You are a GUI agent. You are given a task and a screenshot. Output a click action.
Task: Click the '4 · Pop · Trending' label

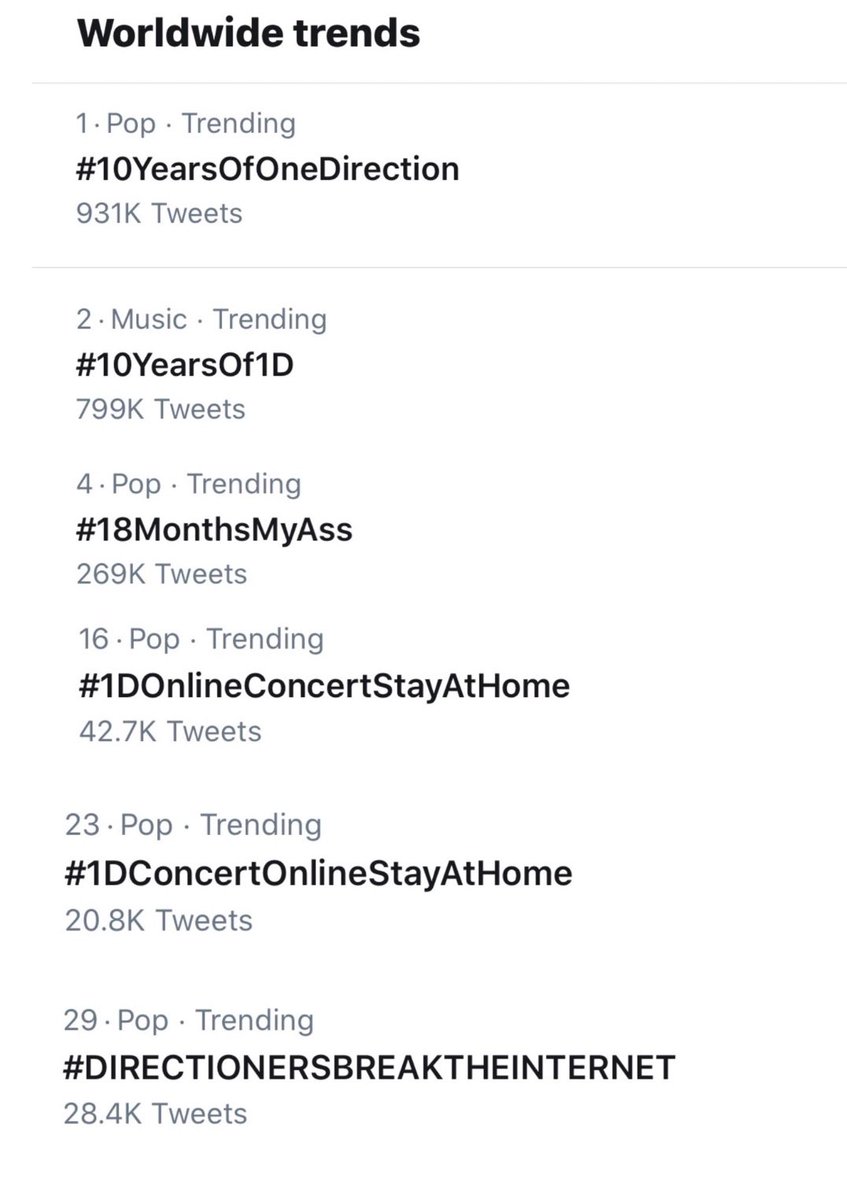(x=188, y=484)
